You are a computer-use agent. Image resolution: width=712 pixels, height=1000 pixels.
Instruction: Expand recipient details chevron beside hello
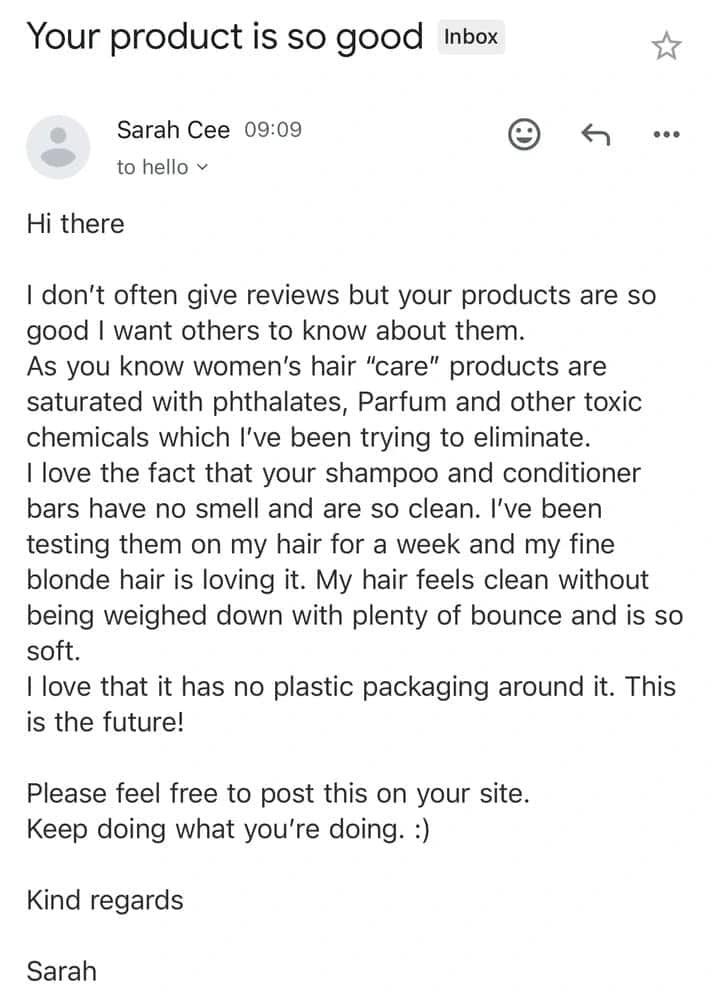coord(202,168)
